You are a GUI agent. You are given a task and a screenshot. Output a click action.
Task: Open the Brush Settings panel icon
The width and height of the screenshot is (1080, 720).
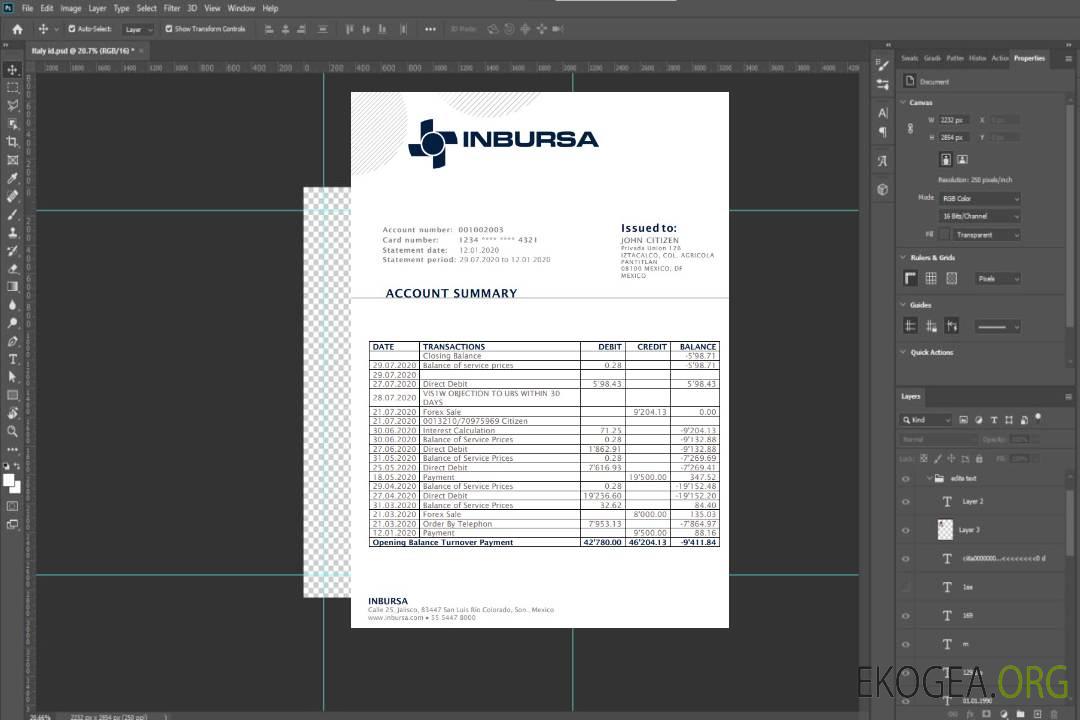(882, 65)
